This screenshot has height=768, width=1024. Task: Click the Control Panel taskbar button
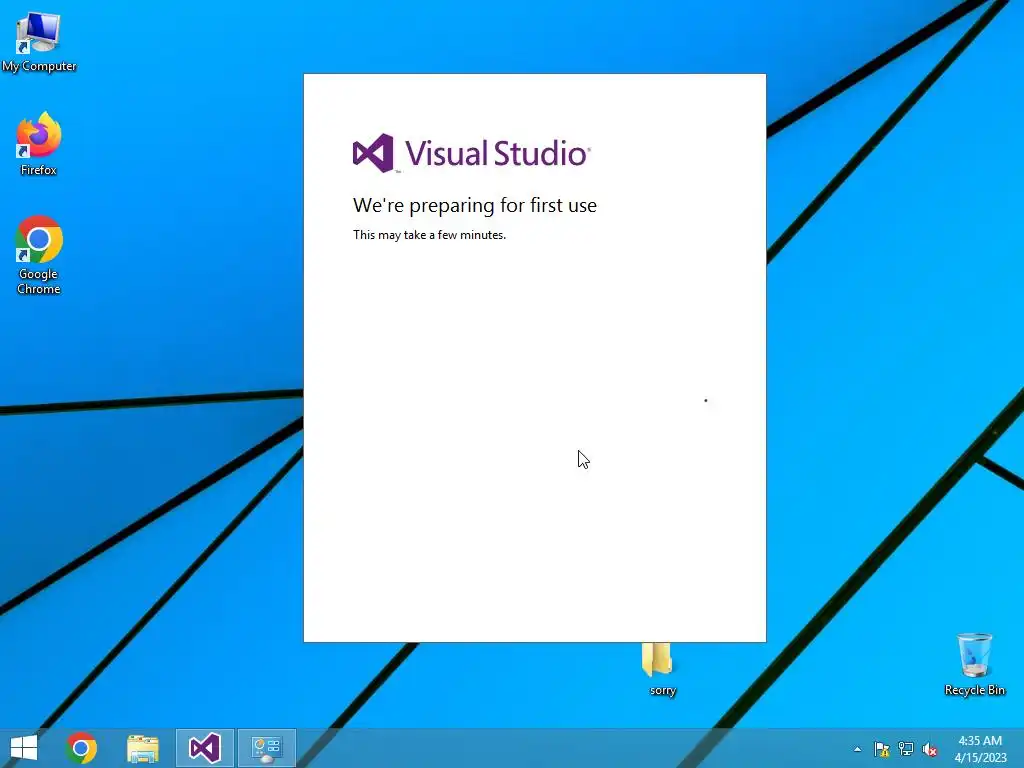coord(266,748)
